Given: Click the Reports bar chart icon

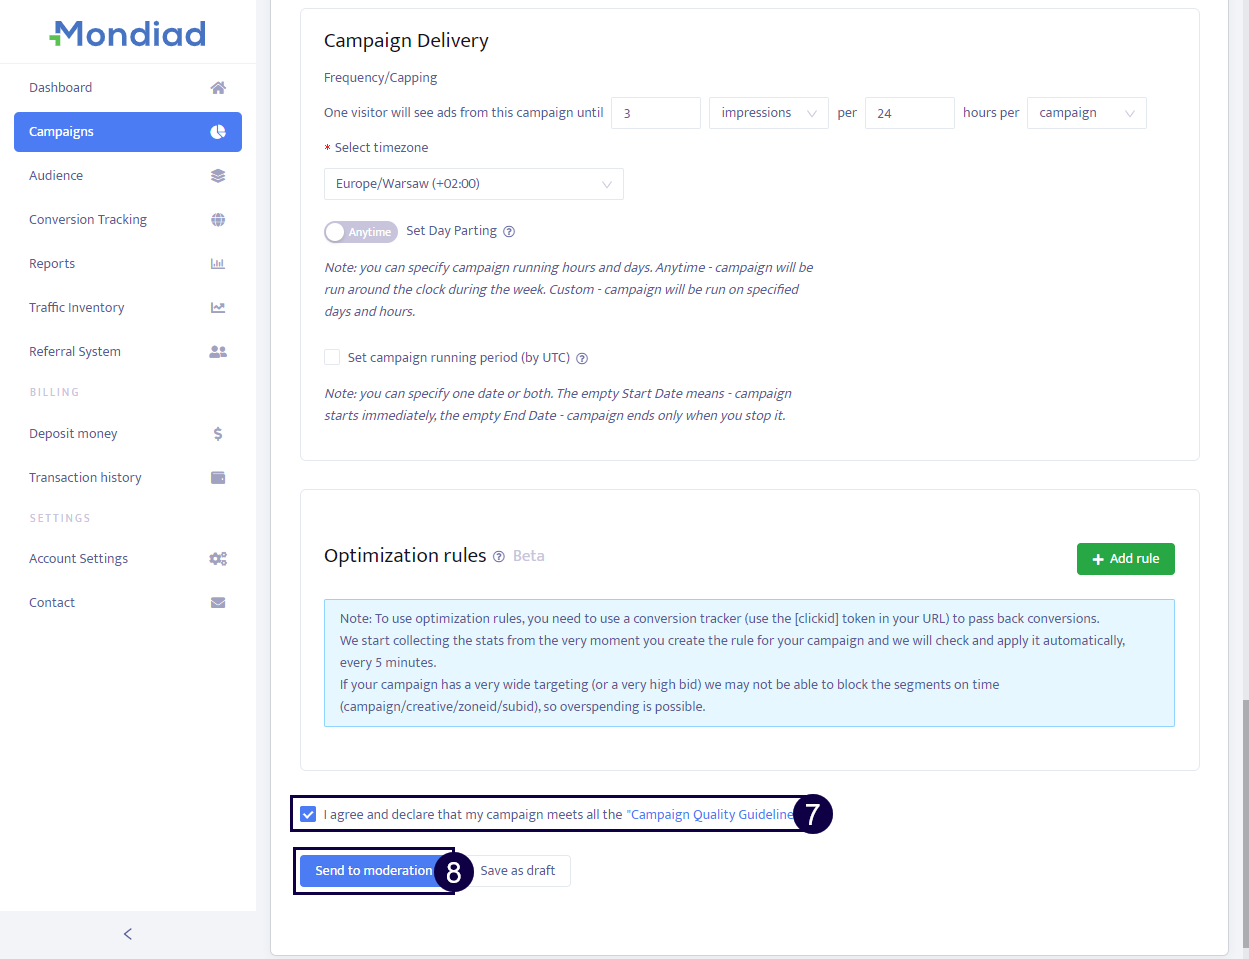Looking at the screenshot, I should coord(218,264).
